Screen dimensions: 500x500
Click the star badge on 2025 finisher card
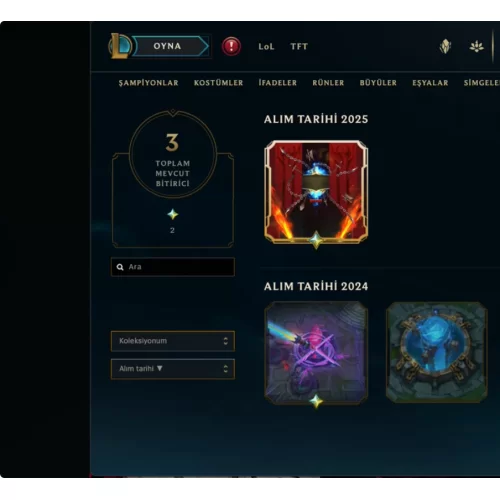[316, 239]
